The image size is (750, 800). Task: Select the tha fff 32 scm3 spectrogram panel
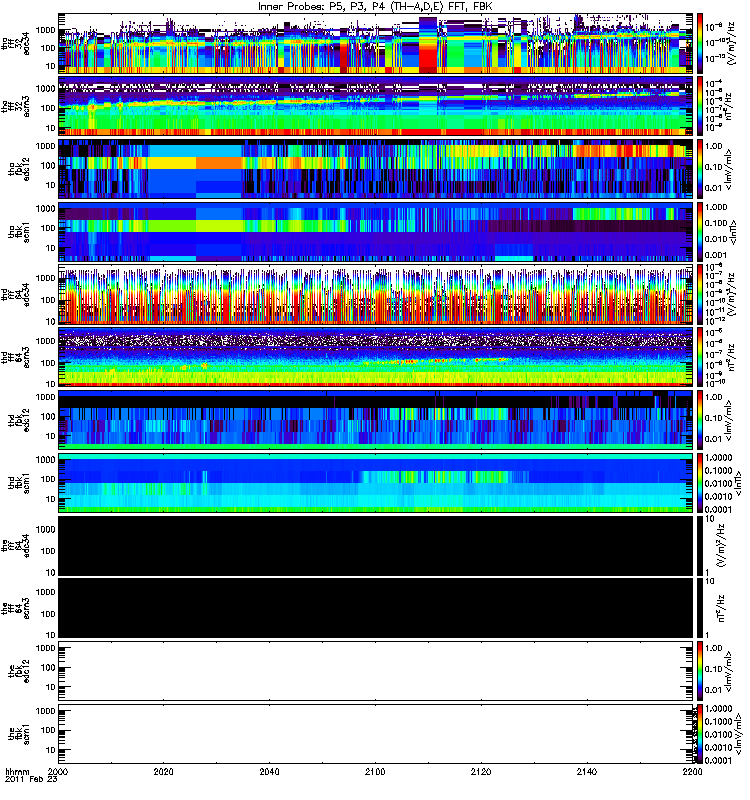tap(376, 106)
